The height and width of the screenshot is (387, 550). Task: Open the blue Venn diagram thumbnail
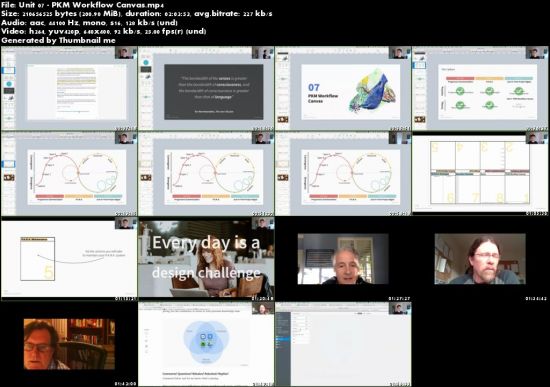pyautogui.click(x=206, y=344)
